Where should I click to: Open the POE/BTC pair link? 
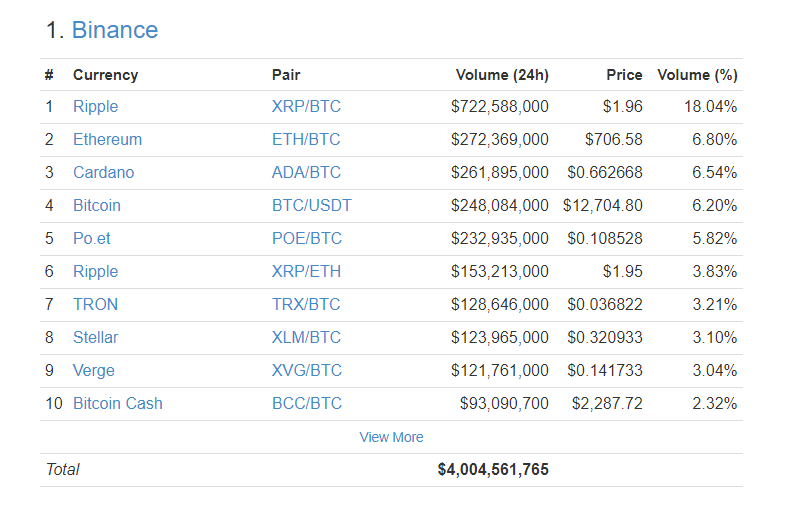coord(307,238)
